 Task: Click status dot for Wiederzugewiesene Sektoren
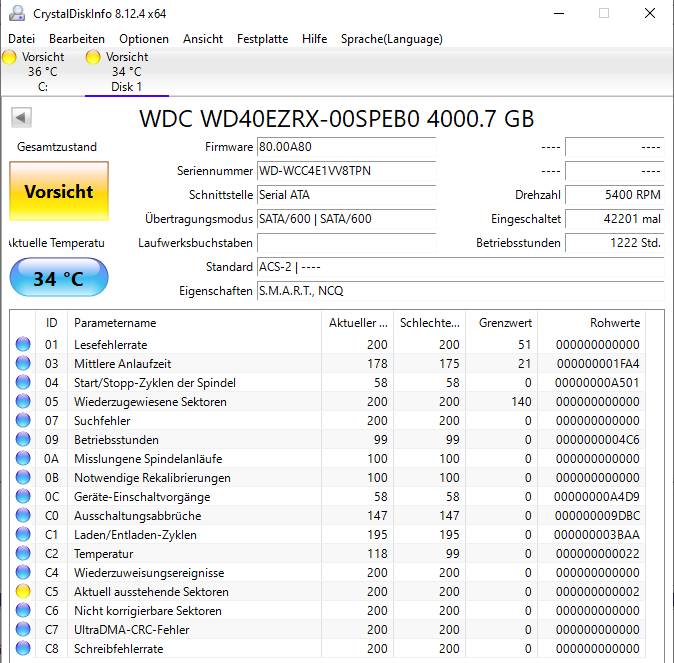(23, 401)
